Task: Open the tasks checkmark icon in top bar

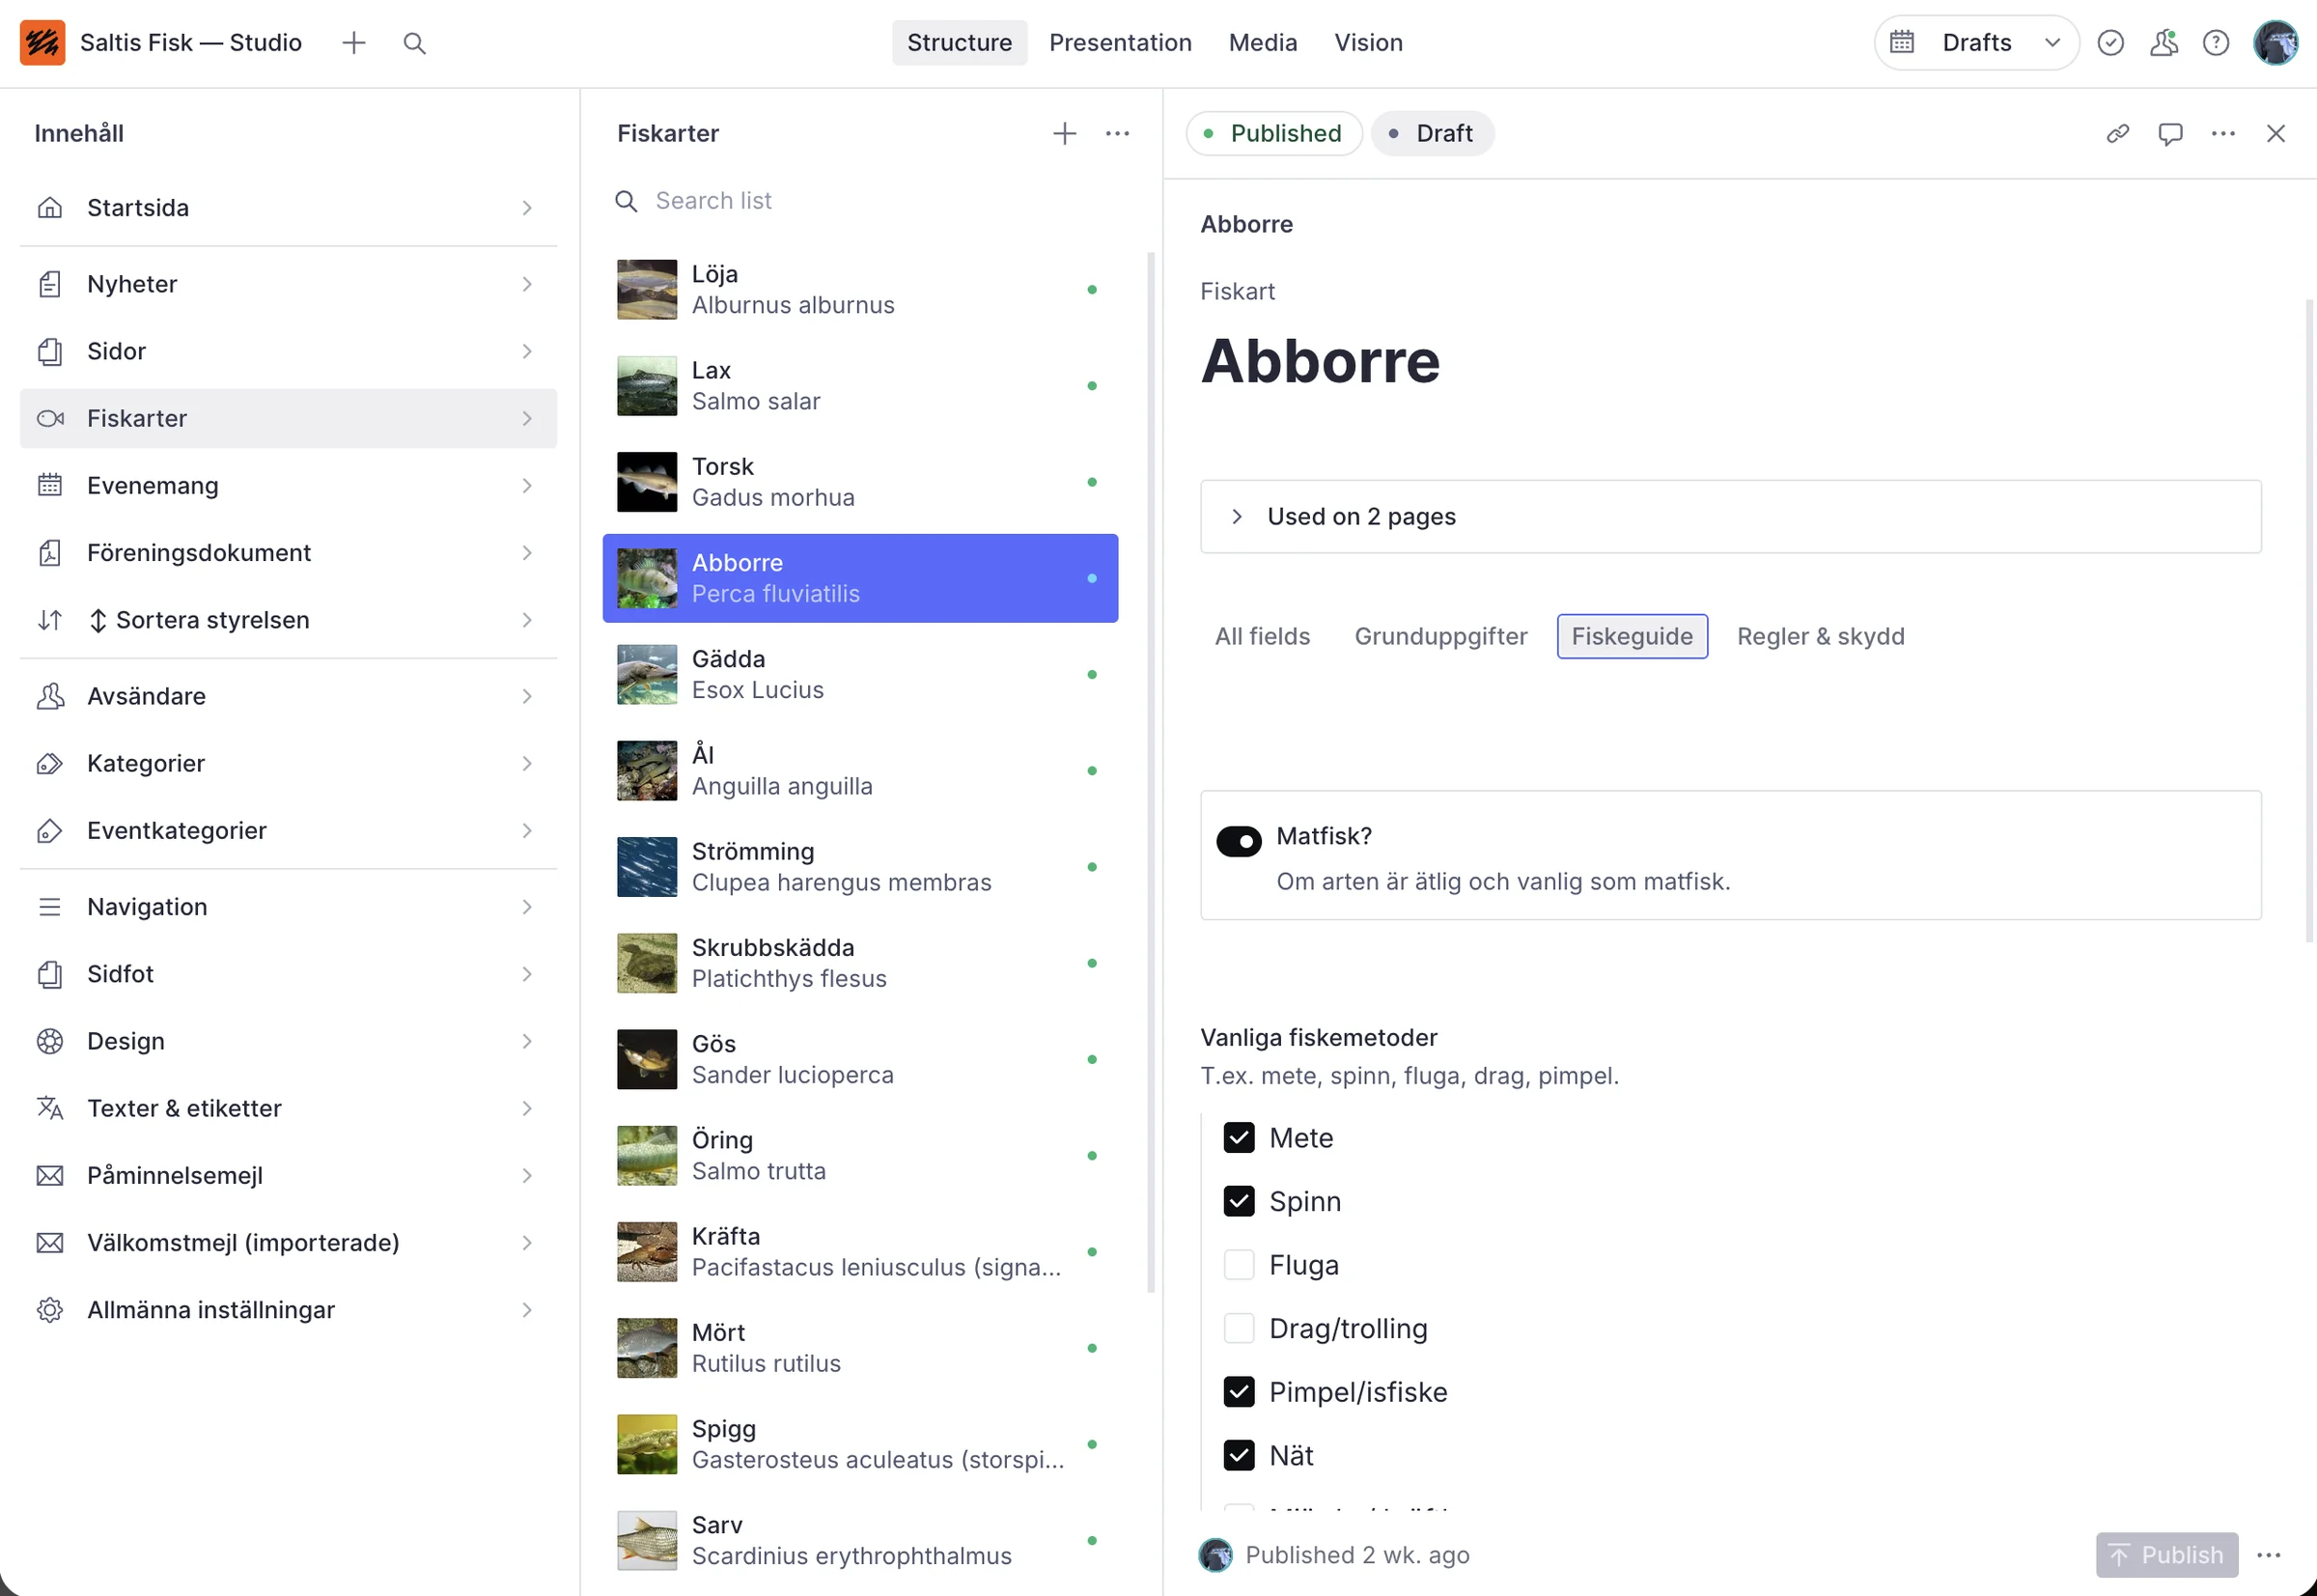Action: pyautogui.click(x=2110, y=43)
